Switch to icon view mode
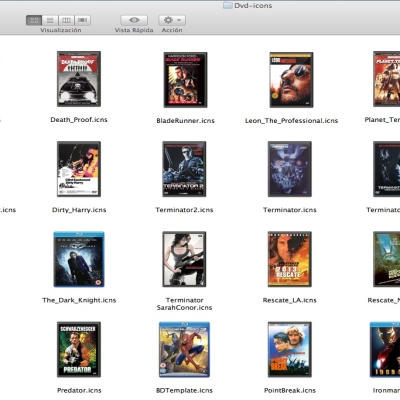This screenshot has height=400, width=400. pyautogui.click(x=34, y=20)
